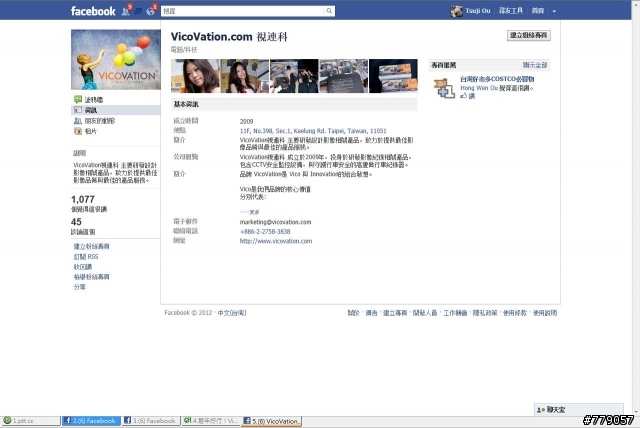Click create page link in left sidebar
The width and height of the screenshot is (640, 428).
[x=91, y=246]
